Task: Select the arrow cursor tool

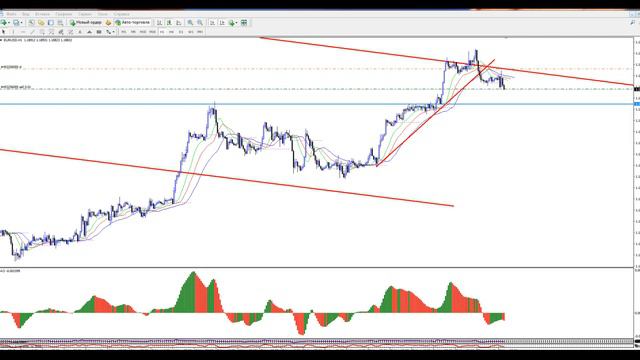Action: (x=3, y=32)
